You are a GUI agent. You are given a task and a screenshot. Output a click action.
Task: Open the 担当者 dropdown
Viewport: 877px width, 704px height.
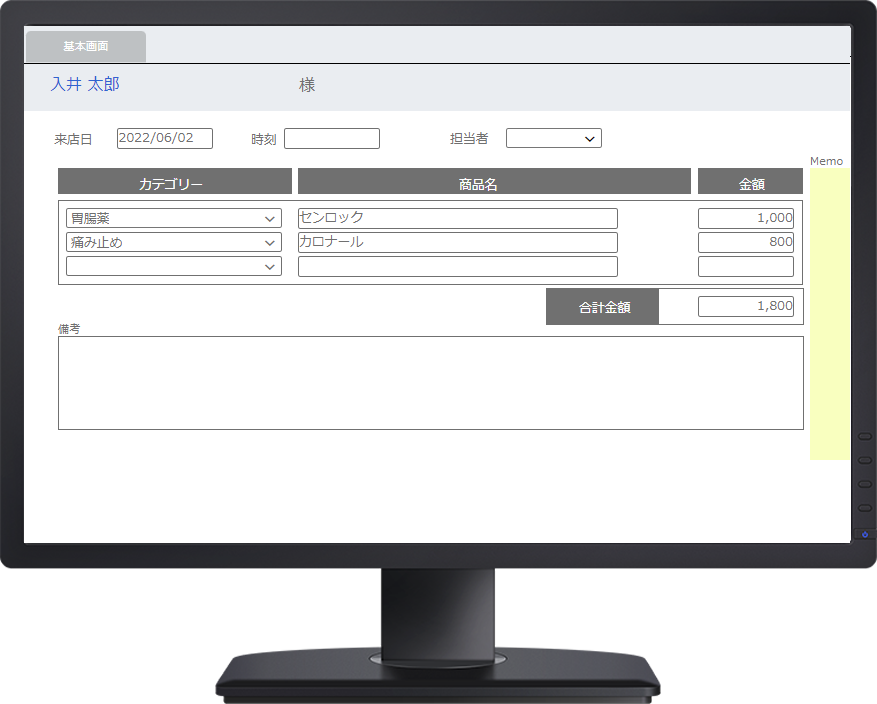[554, 139]
